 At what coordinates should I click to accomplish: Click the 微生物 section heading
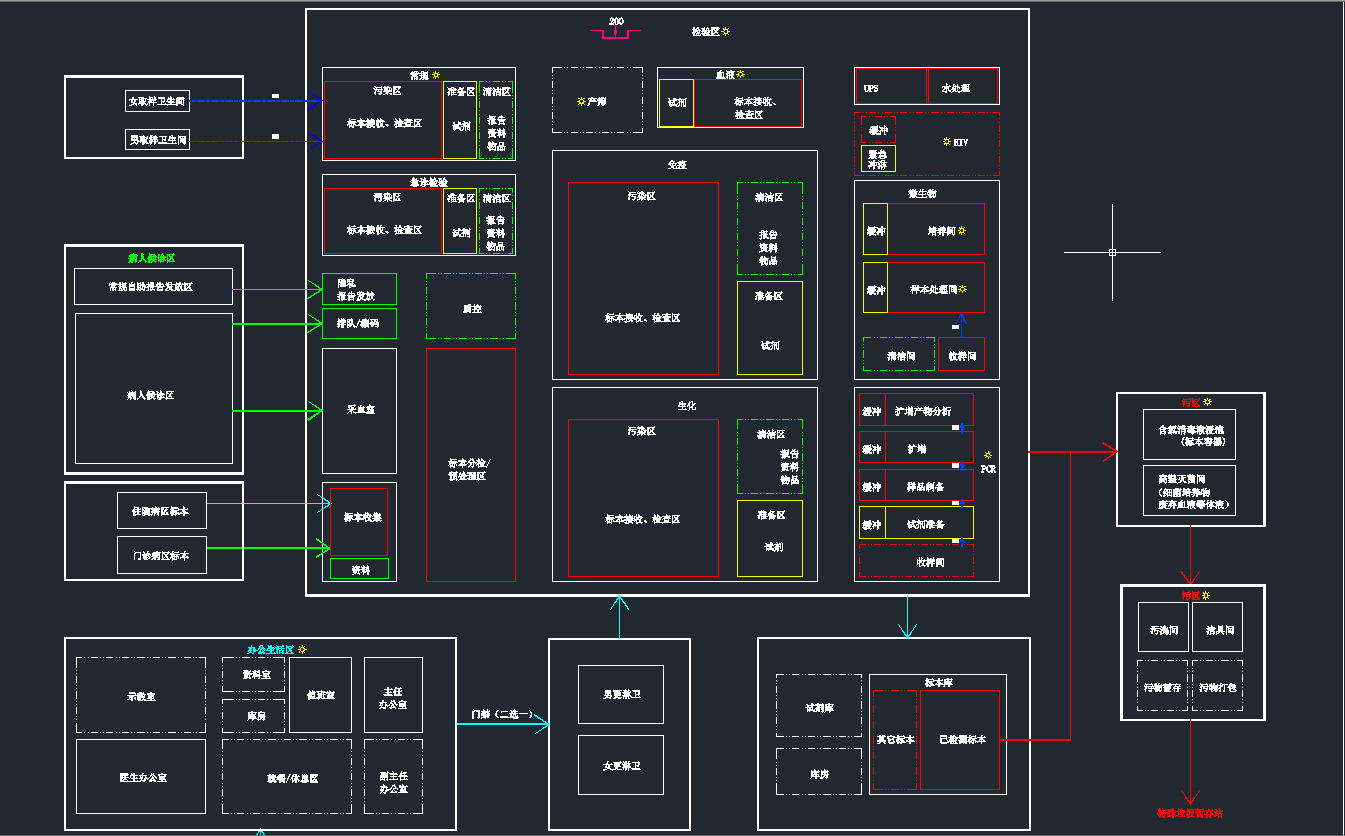pyautogui.click(x=921, y=193)
